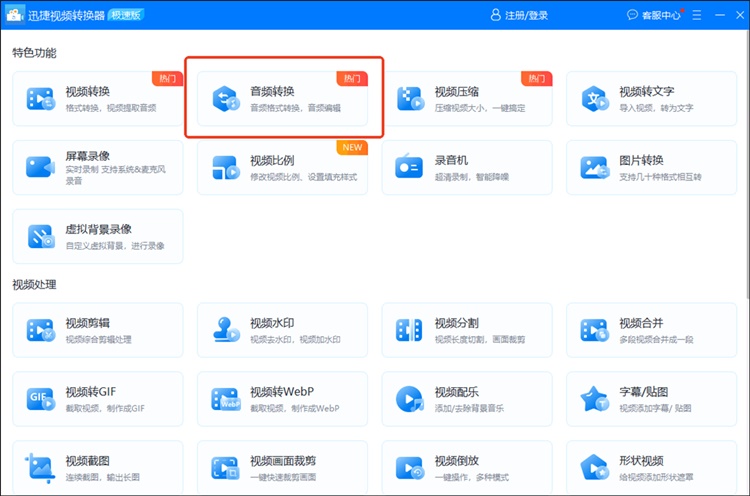Click the 屏幕录像 title text
Viewport: 750px width, 496px height.
pos(88,156)
